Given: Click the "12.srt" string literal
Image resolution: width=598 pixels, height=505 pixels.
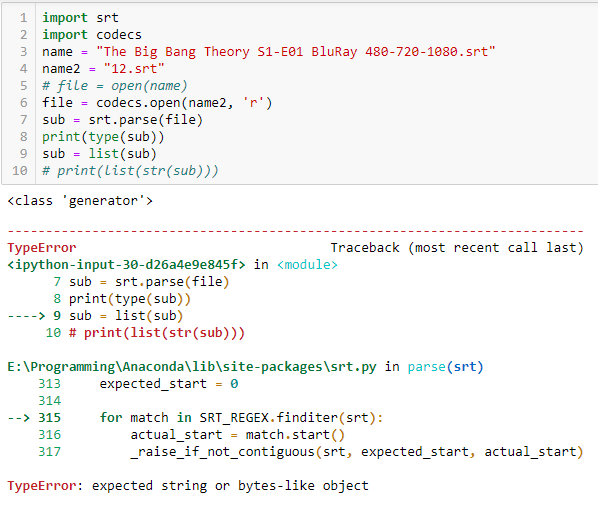Looking at the screenshot, I should click(134, 69).
